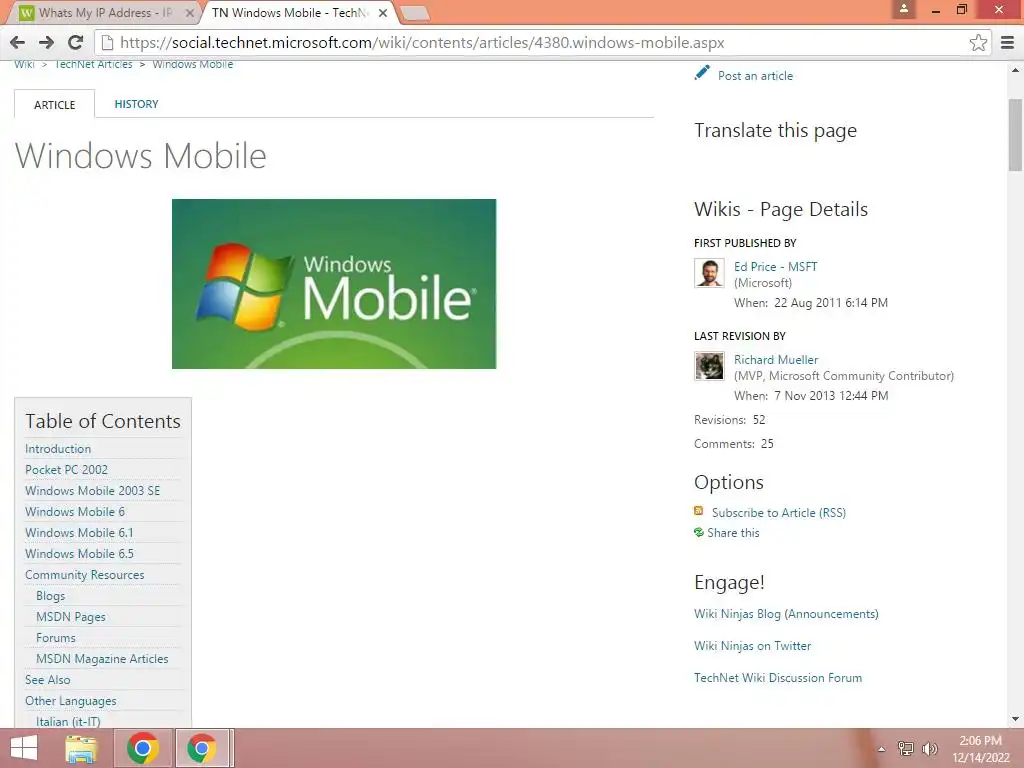Screen dimensions: 1024x768
Task: Close the Whats My IP Address tab
Action: coord(189,12)
